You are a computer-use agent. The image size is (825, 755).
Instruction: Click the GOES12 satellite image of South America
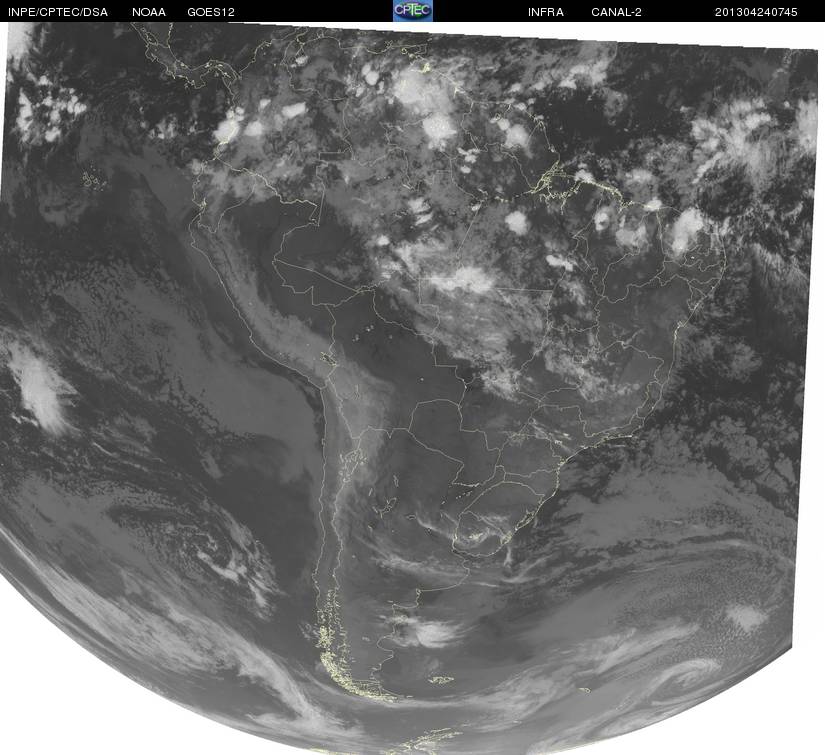click(x=412, y=388)
